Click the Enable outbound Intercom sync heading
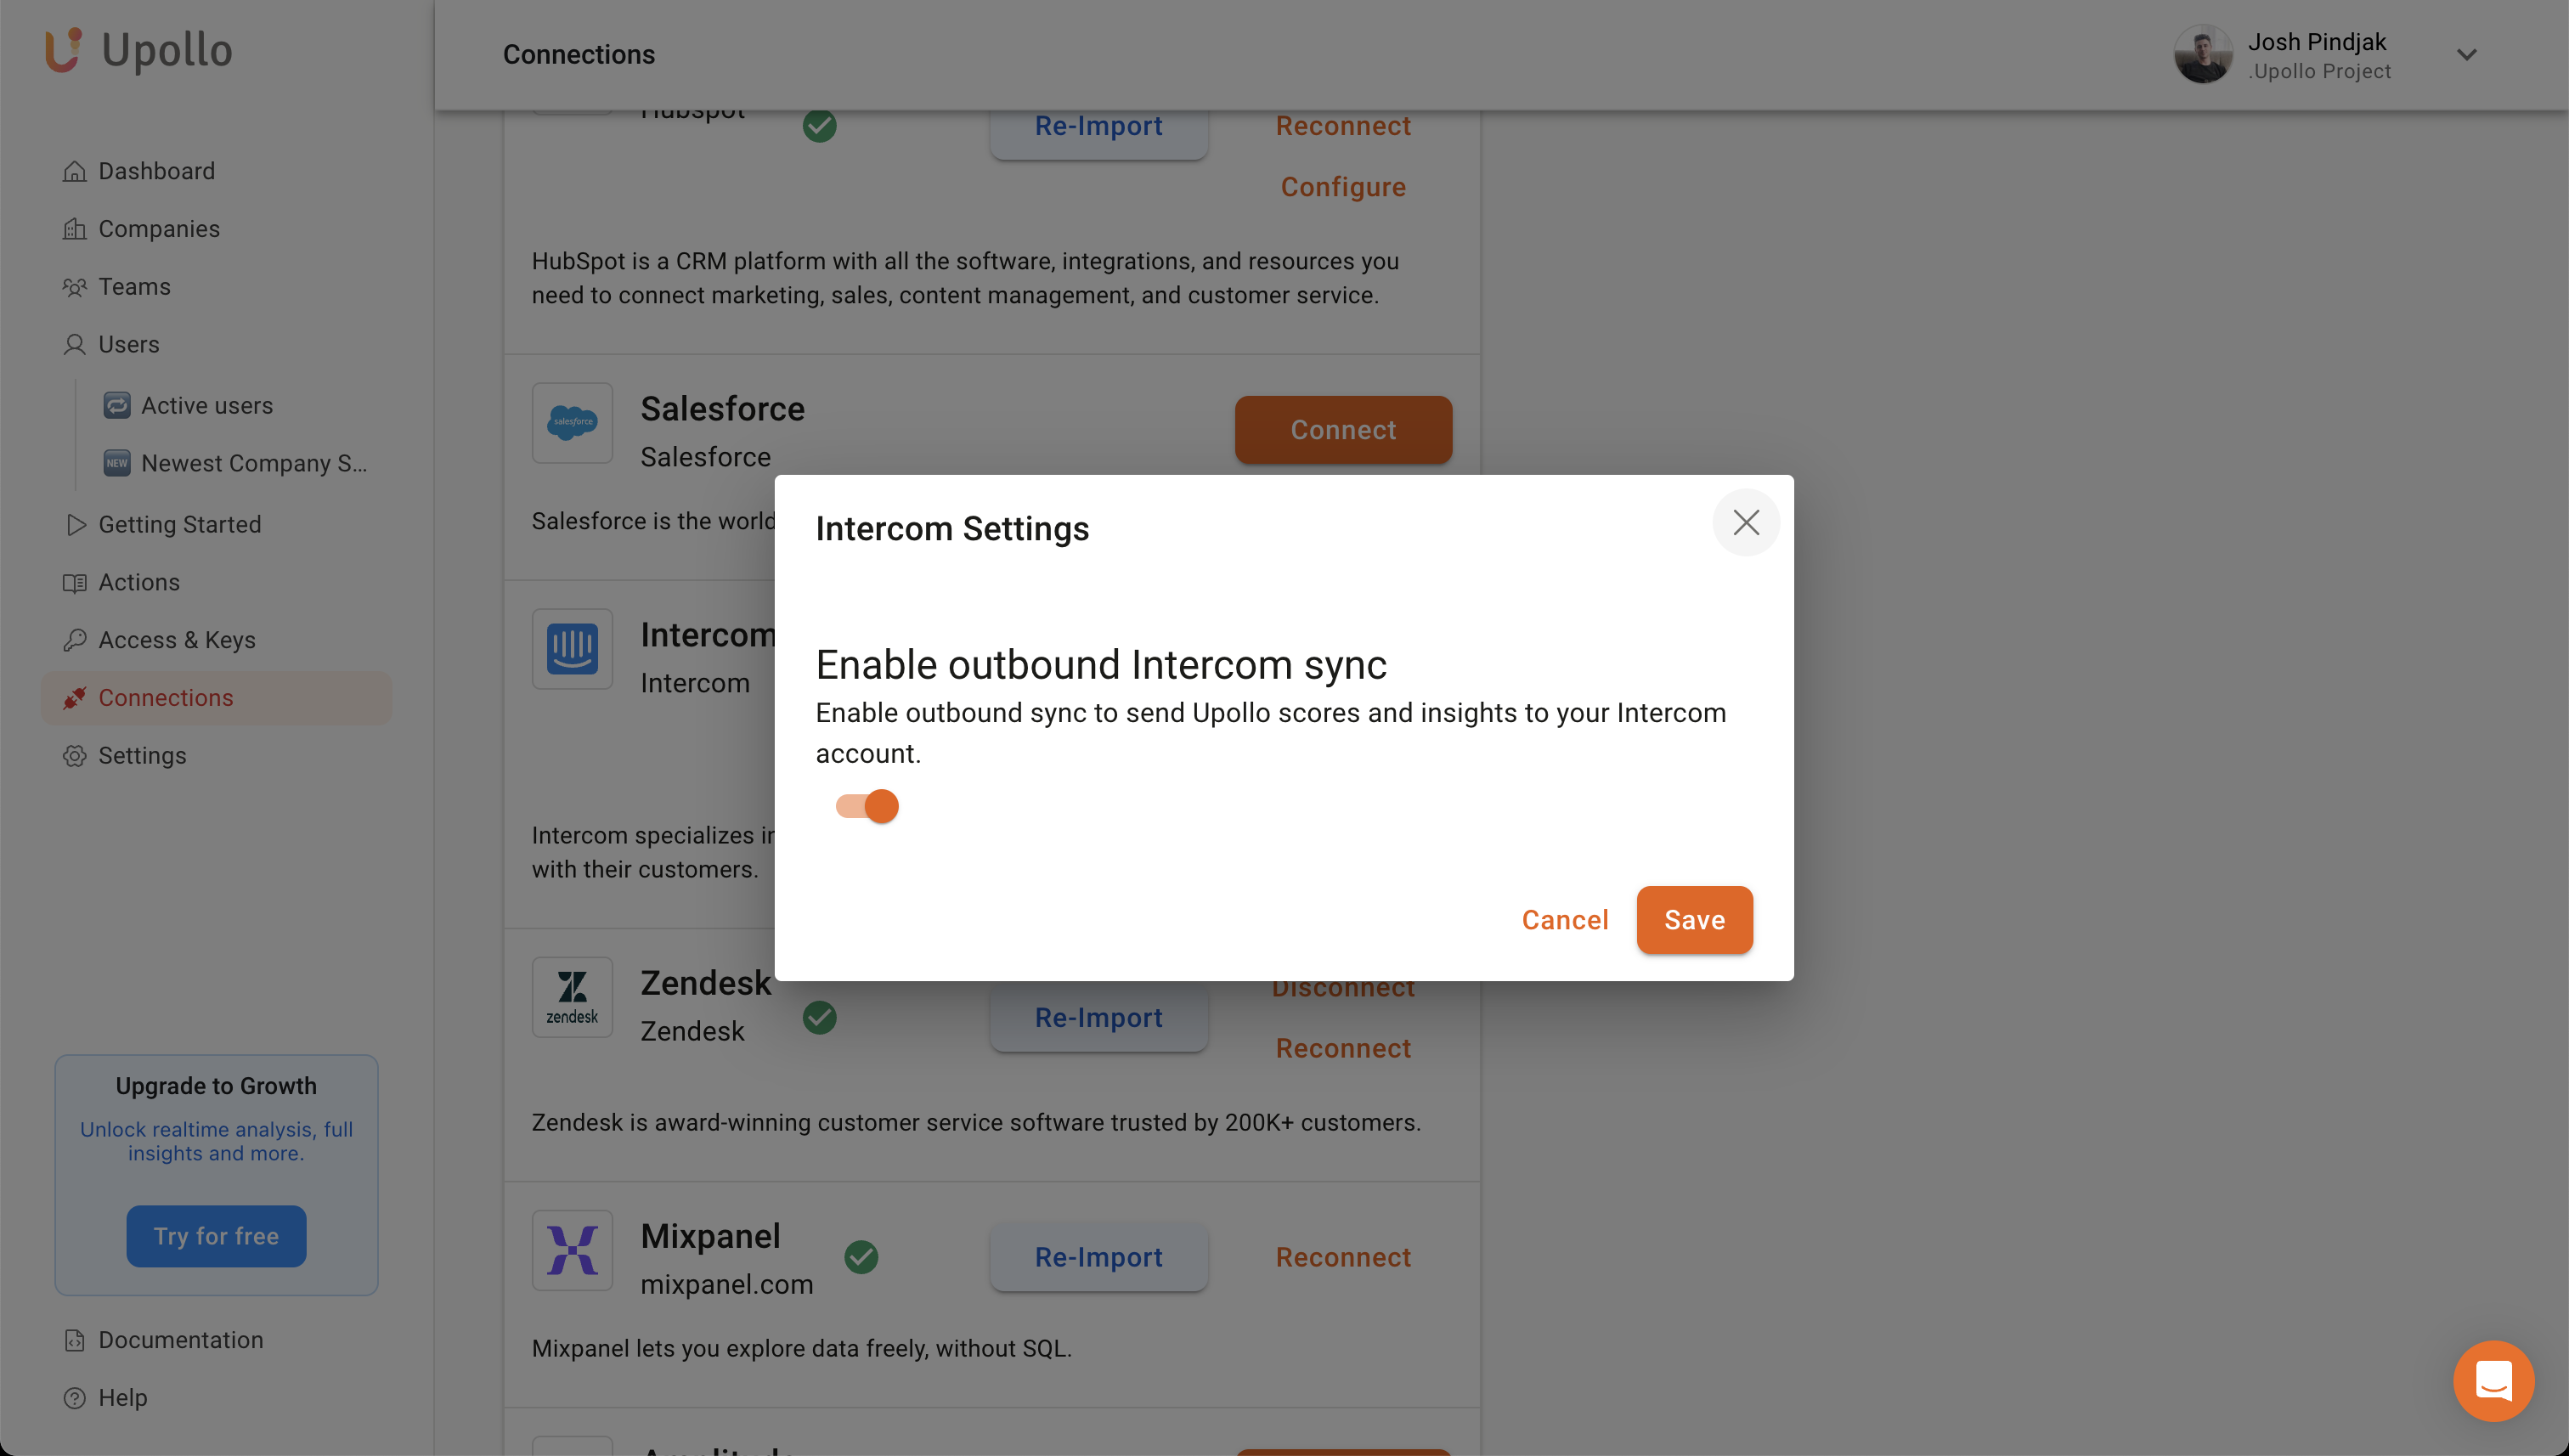This screenshot has width=2569, height=1456. 1101,665
